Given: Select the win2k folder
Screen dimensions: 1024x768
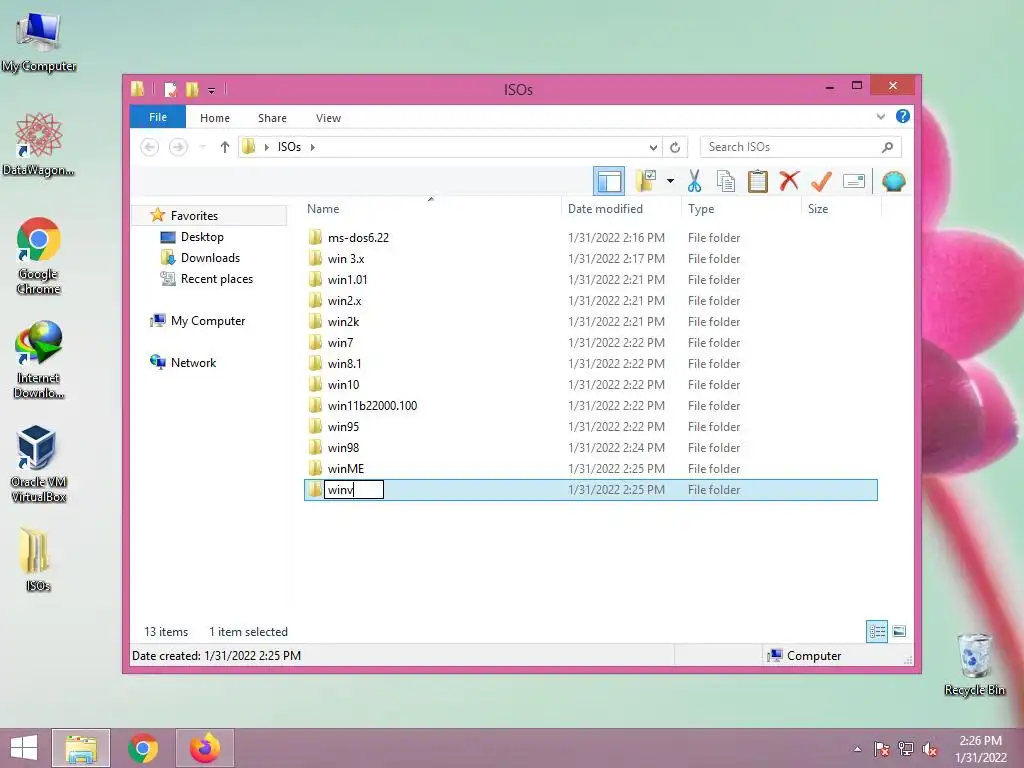Looking at the screenshot, I should point(590,321).
